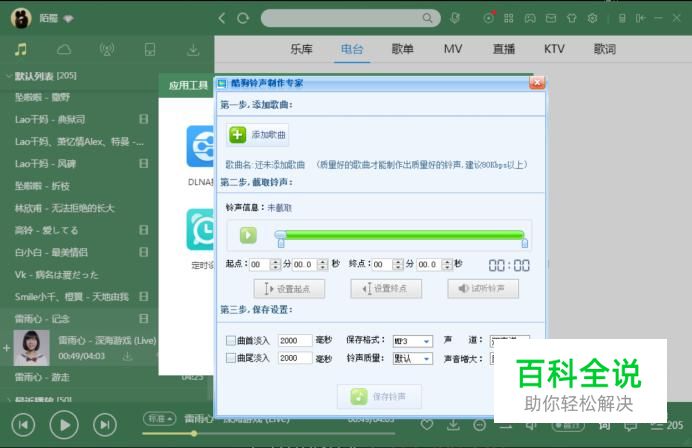692x448 pixels.
Task: Open the 声道 dropdown
Action: [x=510, y=339]
